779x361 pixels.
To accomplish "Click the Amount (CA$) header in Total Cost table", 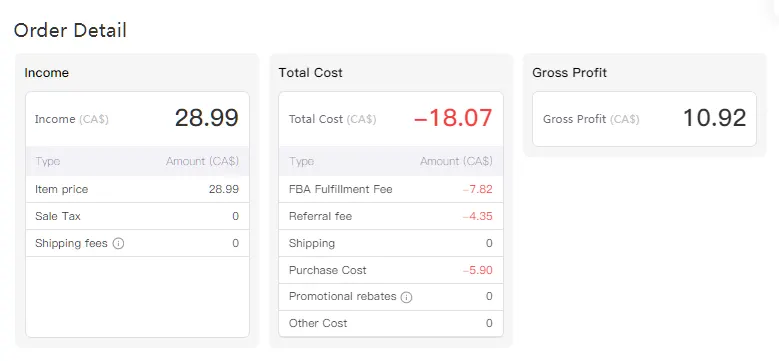I will [456, 161].
